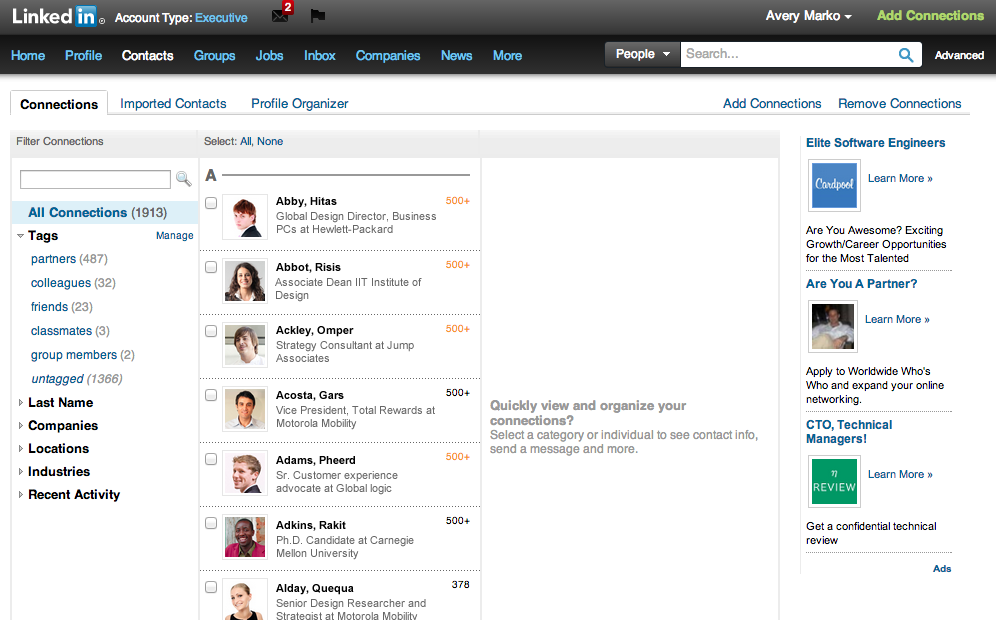996x620 pixels.
Task: Click the filter connections magnifier icon
Action: point(184,179)
